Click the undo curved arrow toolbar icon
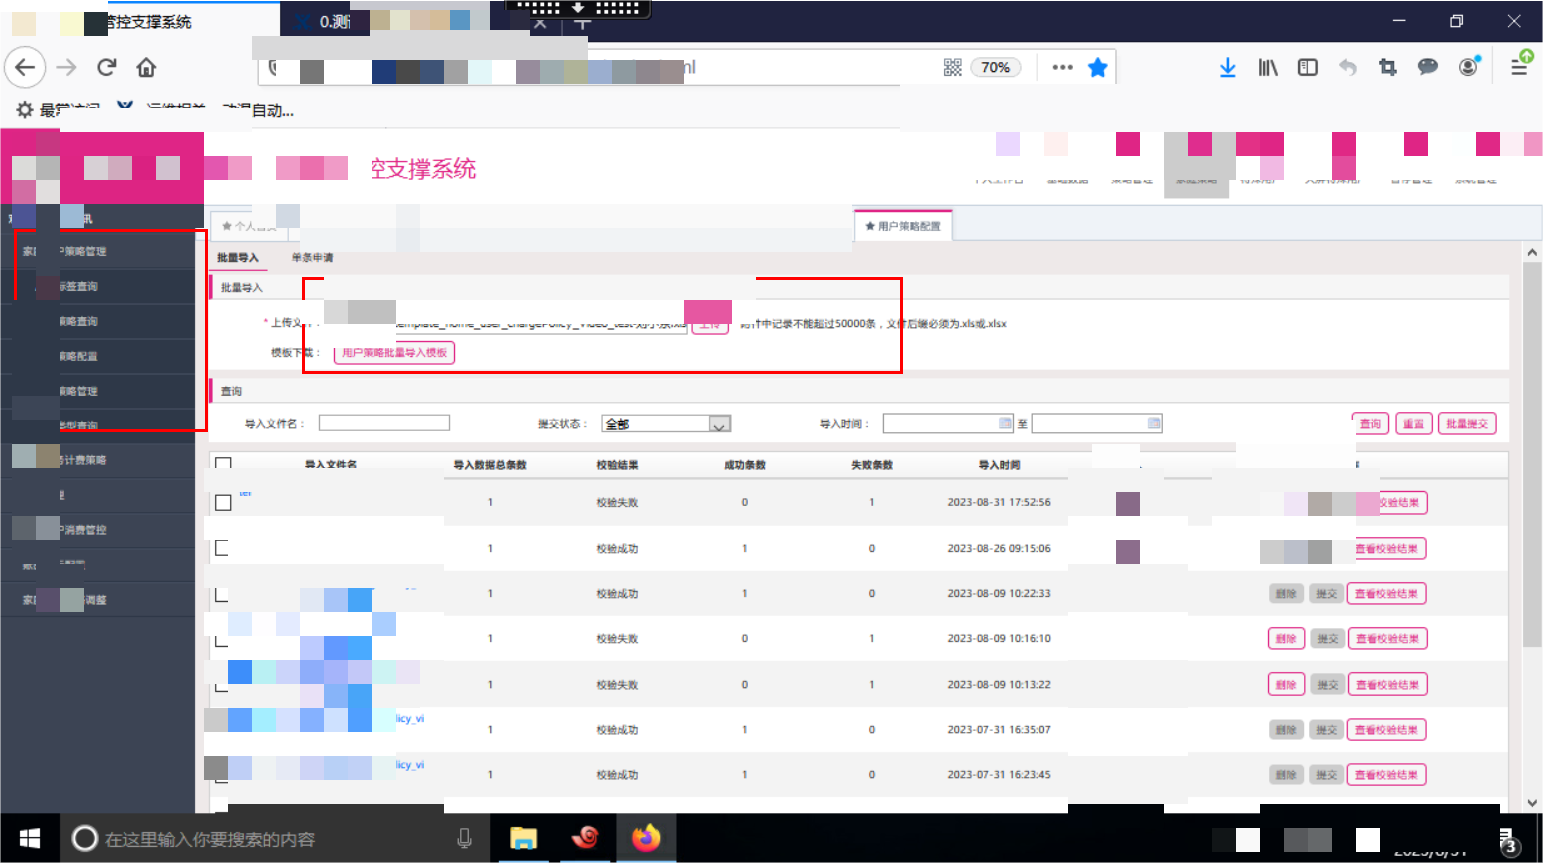 (x=1348, y=67)
